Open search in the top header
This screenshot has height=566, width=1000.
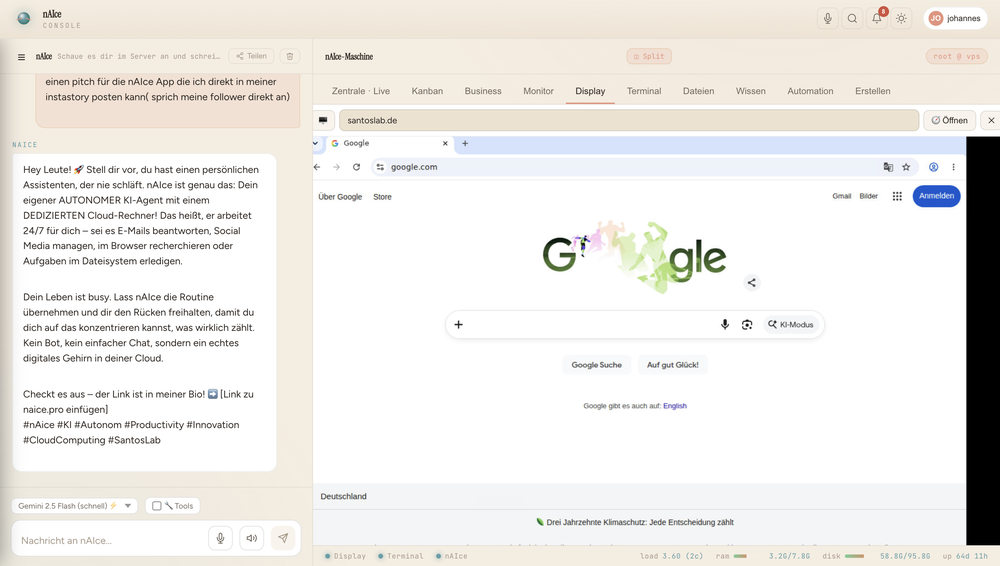tap(852, 19)
